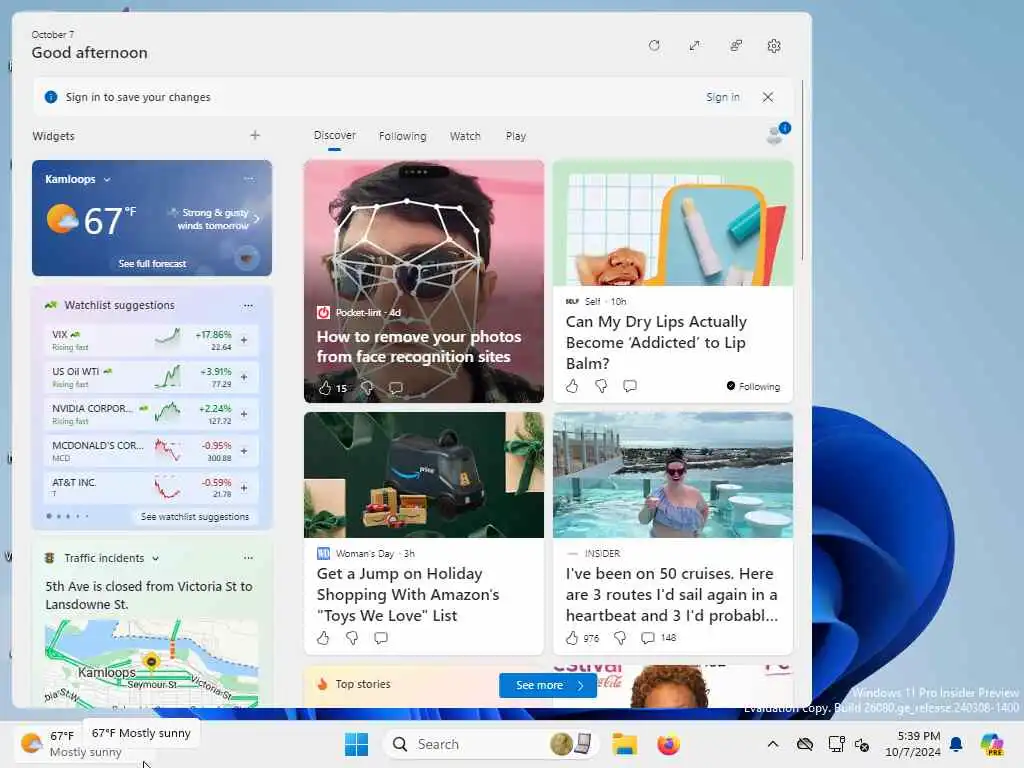The width and height of the screenshot is (1024, 768).
Task: Dislike the Lip Balm article
Action: click(601, 386)
